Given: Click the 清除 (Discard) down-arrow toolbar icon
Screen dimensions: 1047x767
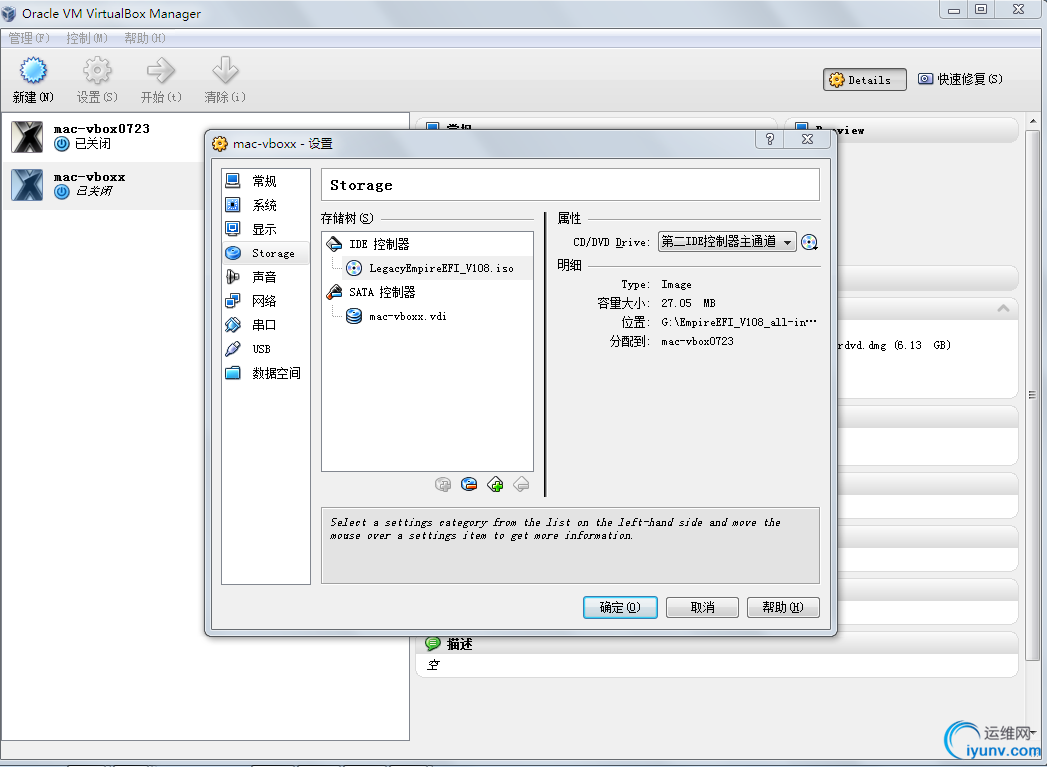Looking at the screenshot, I should (x=225, y=80).
